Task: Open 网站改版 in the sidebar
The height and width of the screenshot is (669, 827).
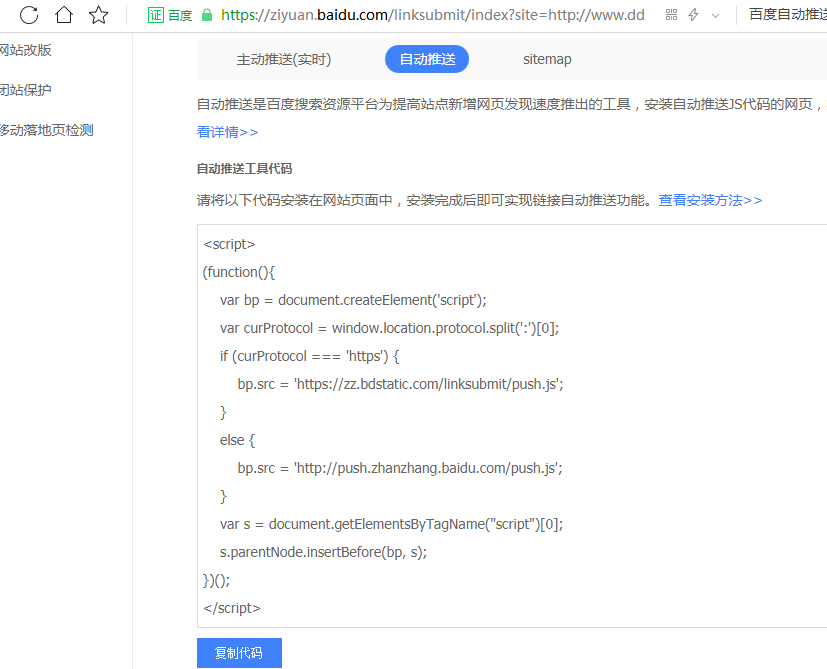Action: coord(25,50)
